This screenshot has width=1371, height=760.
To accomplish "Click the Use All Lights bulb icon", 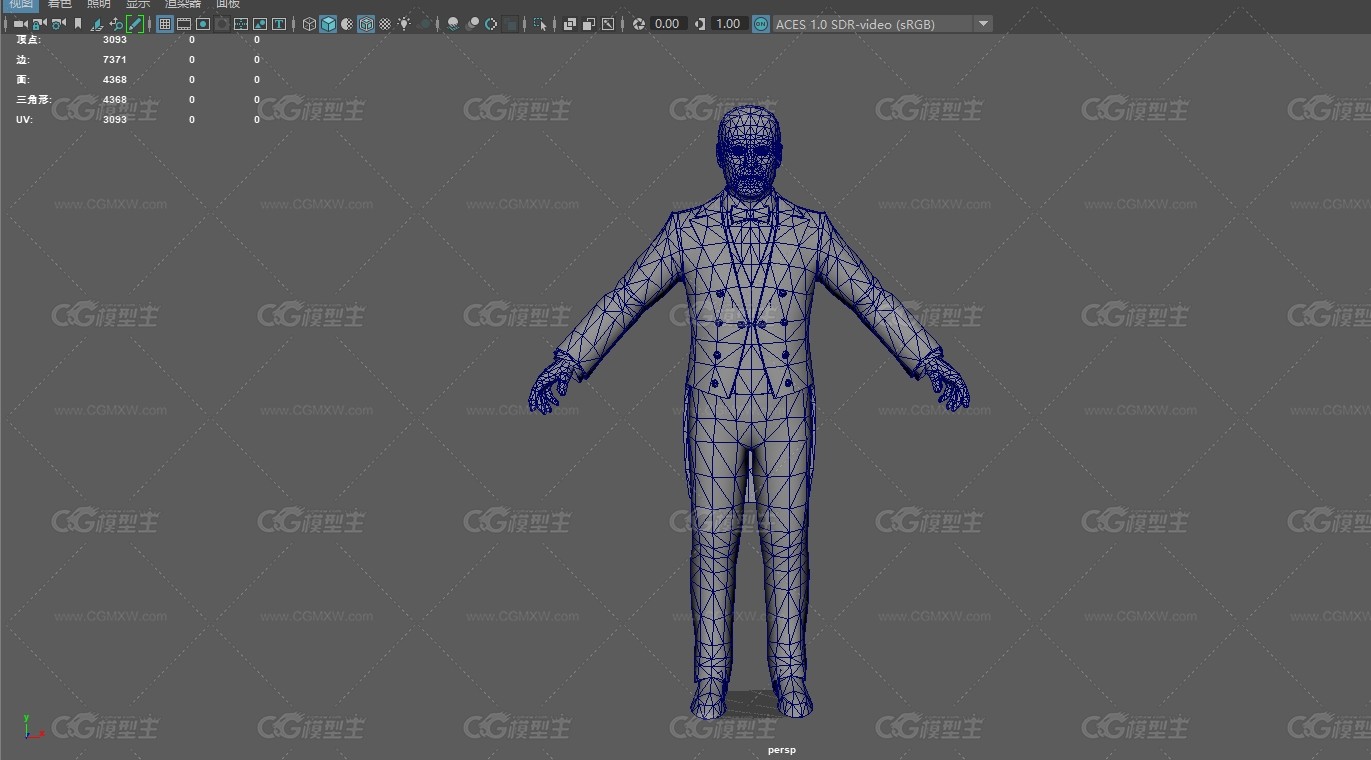I will 404,24.
